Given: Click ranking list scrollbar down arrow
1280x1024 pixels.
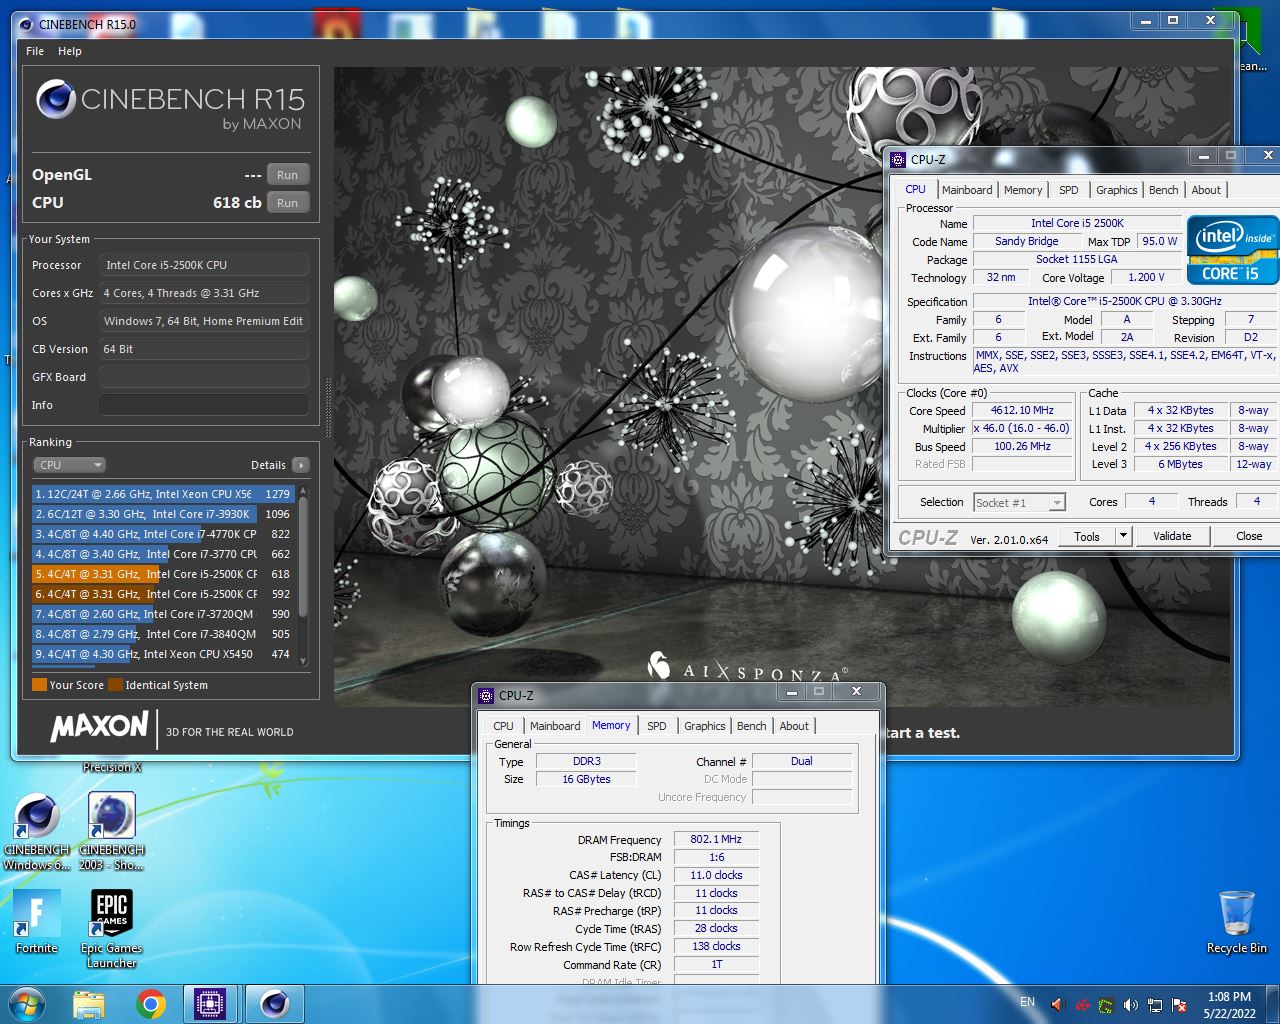Looking at the screenshot, I should (303, 661).
